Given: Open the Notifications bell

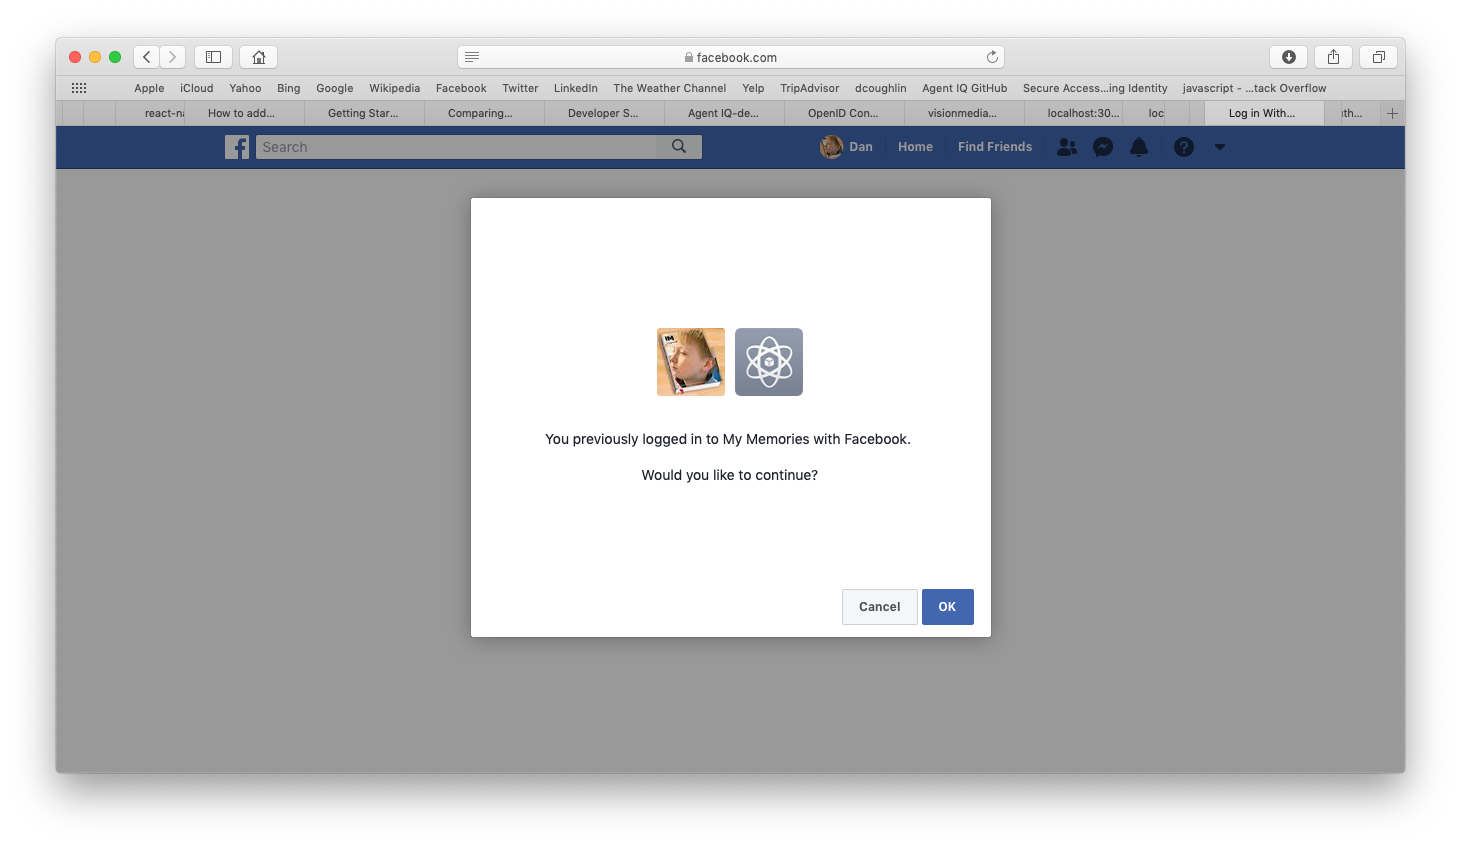Looking at the screenshot, I should click(x=1139, y=147).
